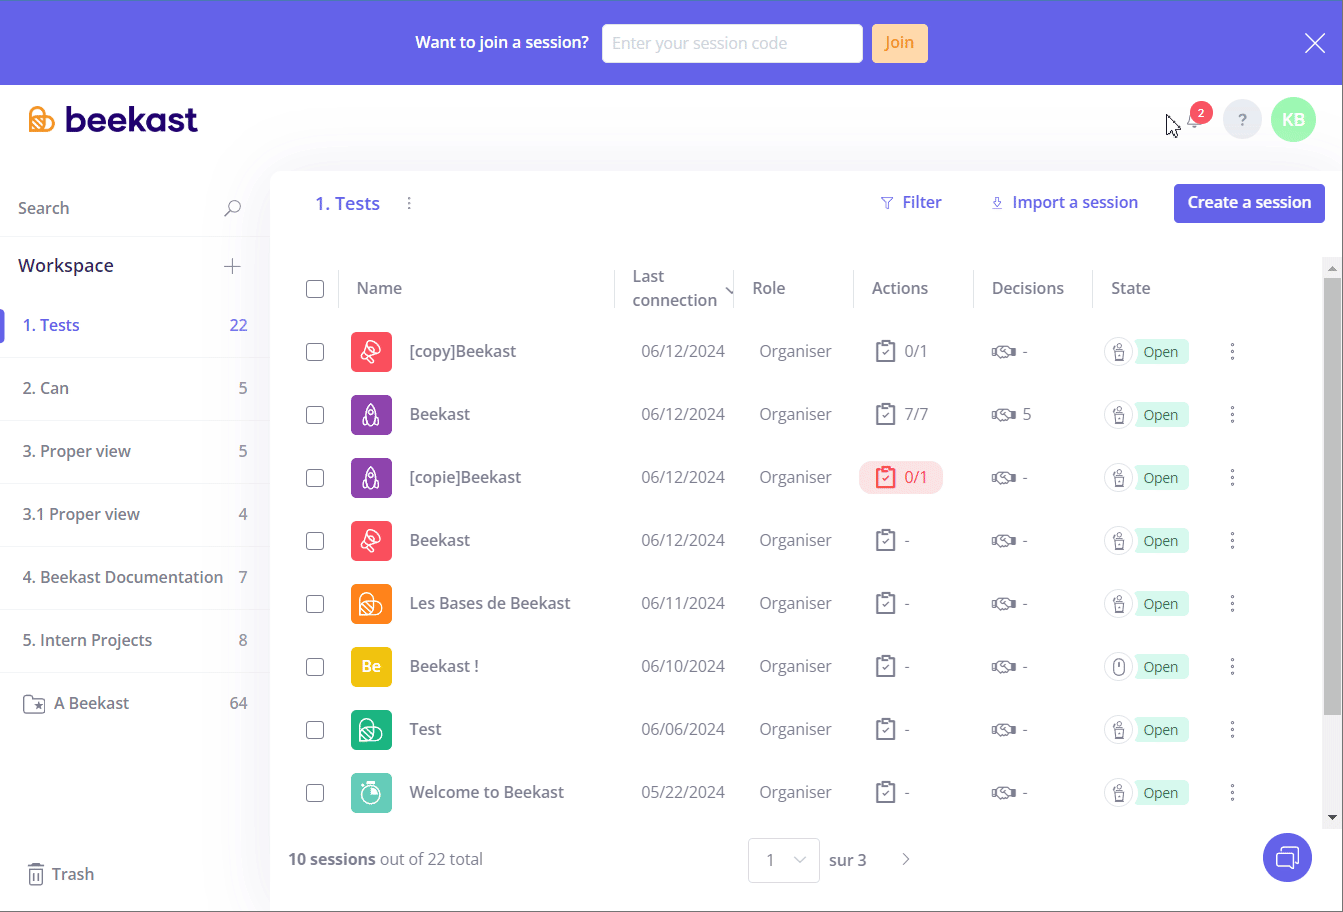
Task: Open the 4. Beekast Documentation folder
Action: click(135, 578)
